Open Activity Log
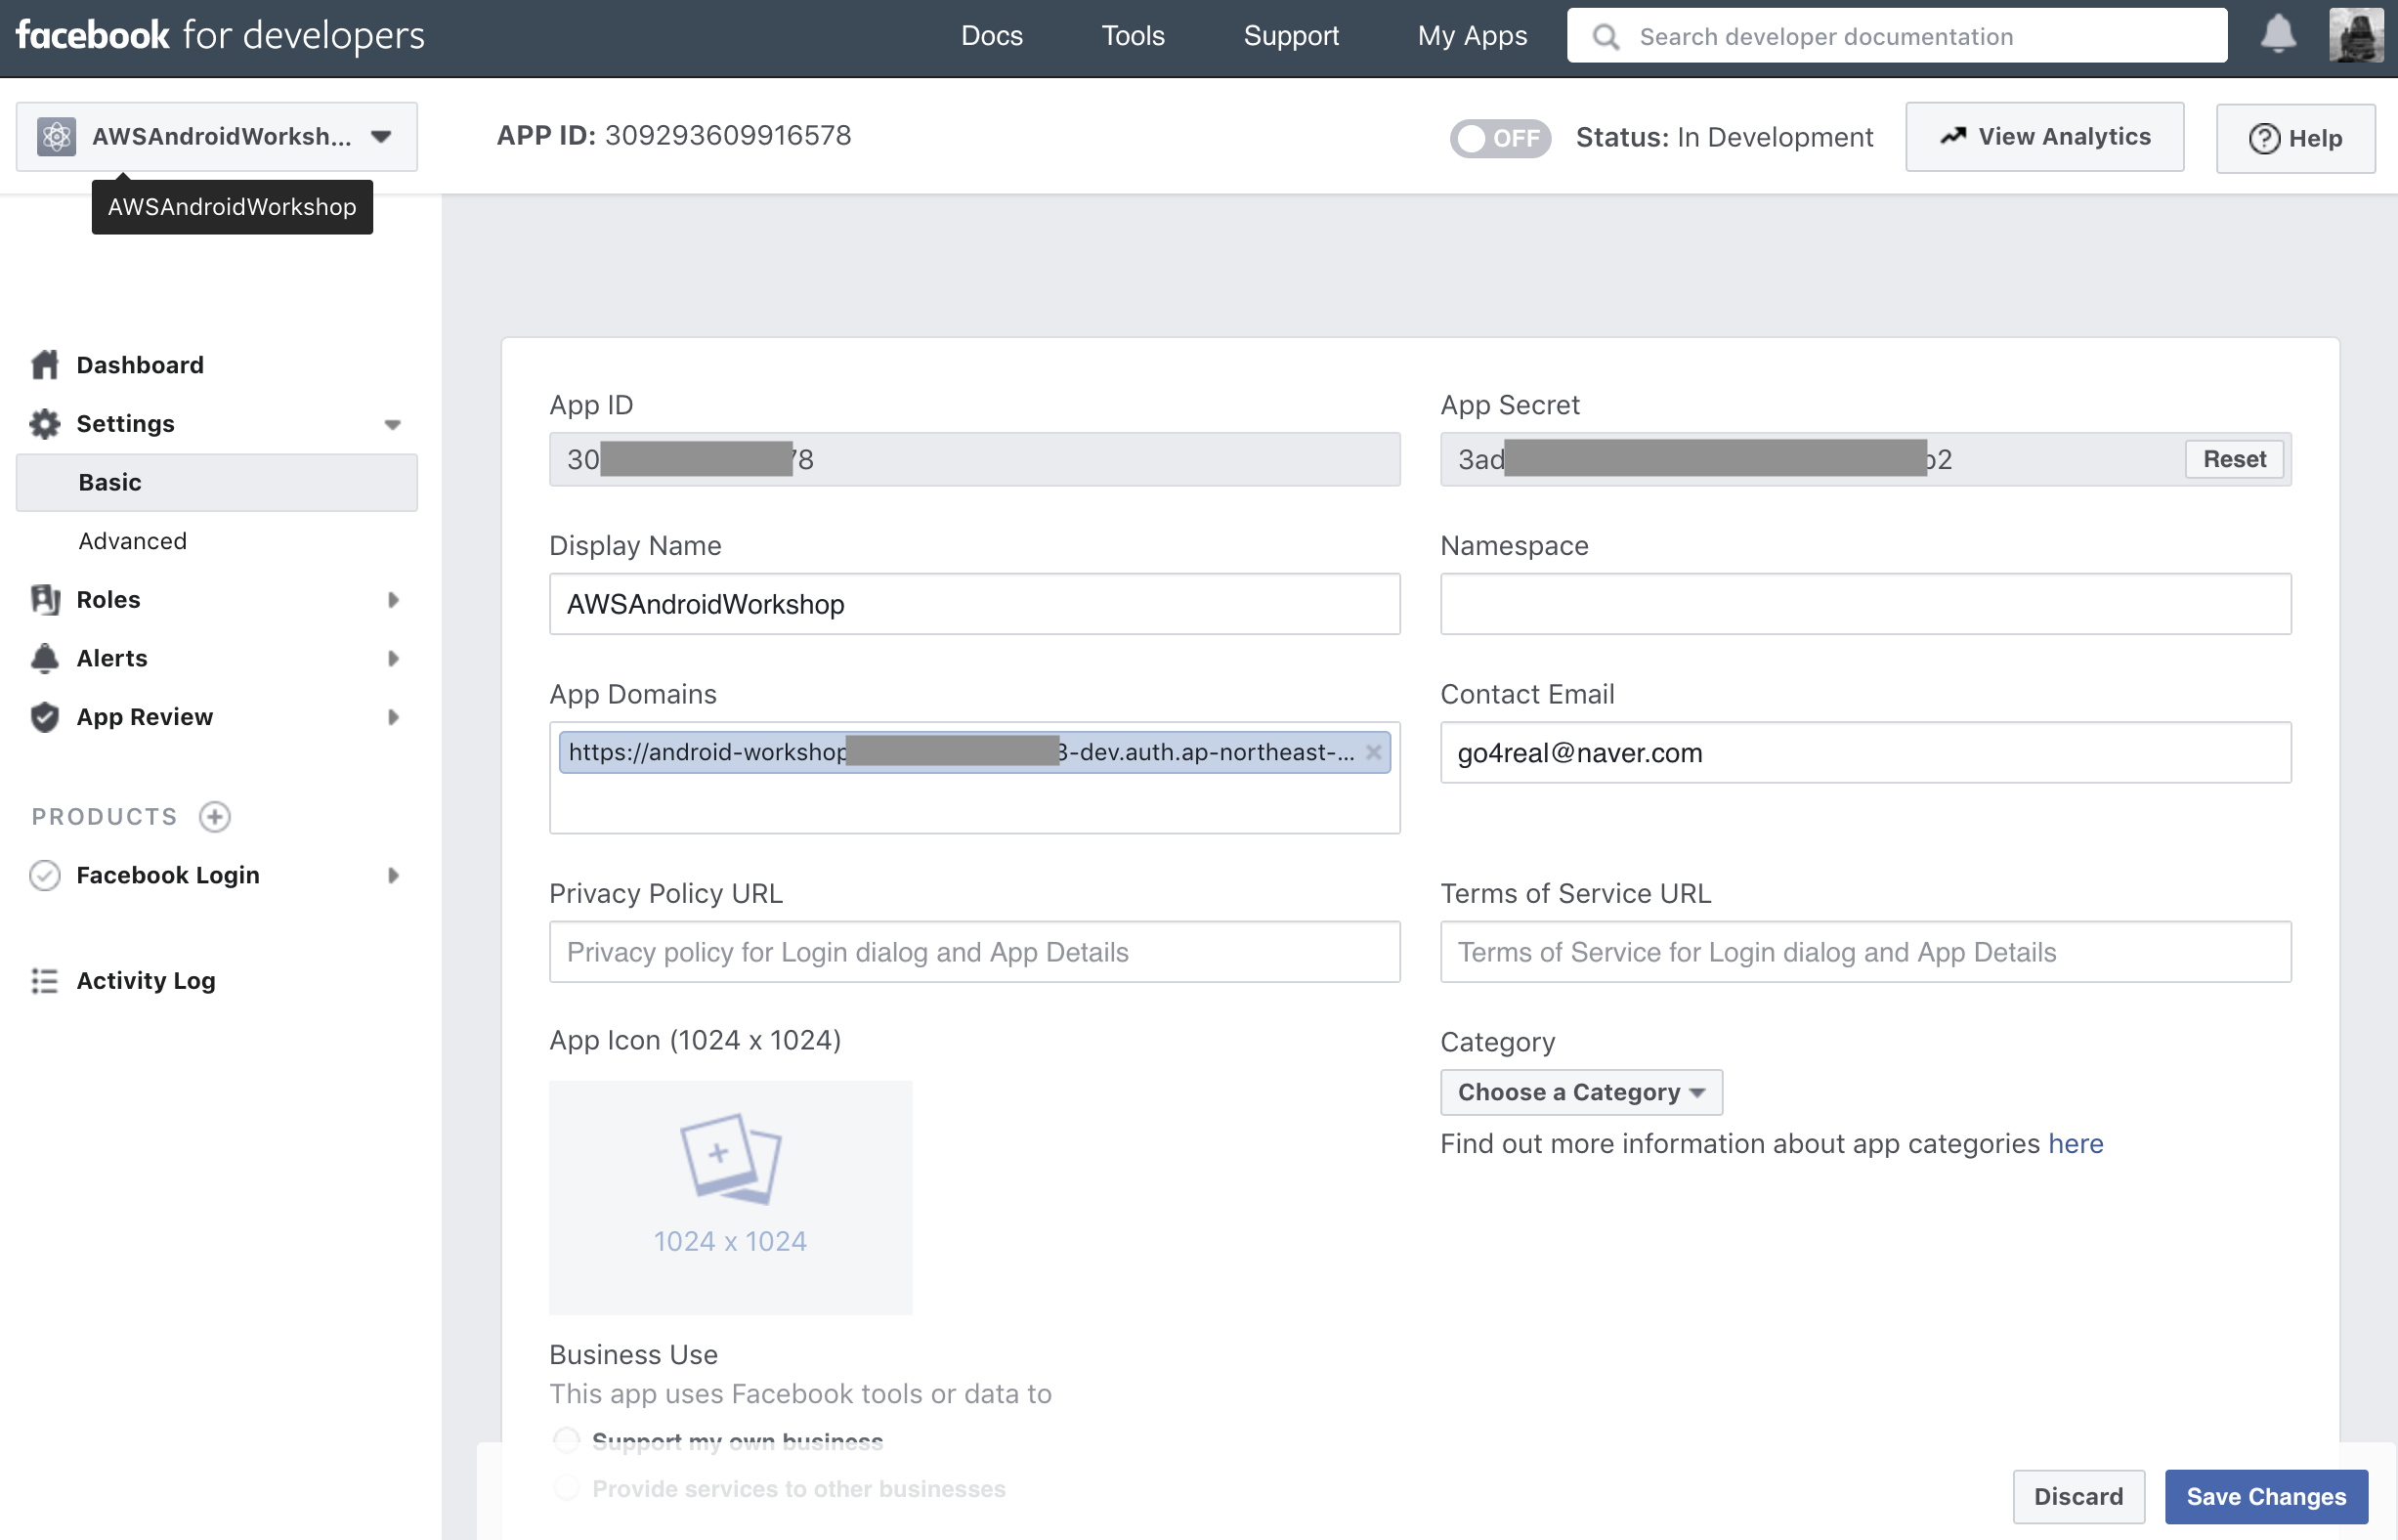This screenshot has width=2398, height=1540. tap(146, 981)
